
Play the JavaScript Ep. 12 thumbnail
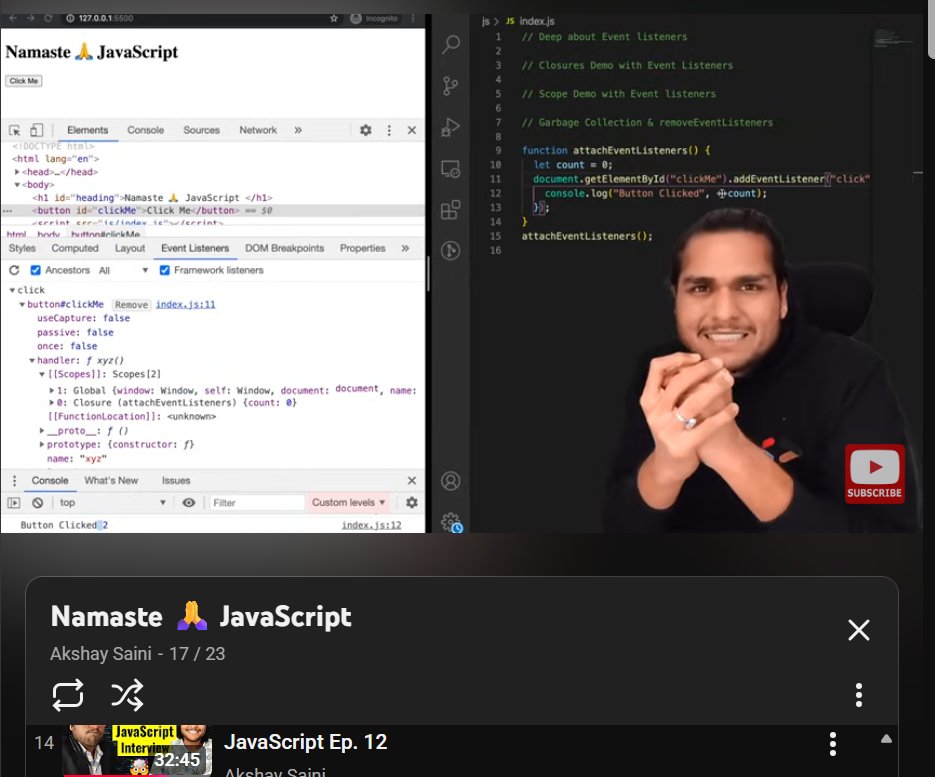pos(137,750)
